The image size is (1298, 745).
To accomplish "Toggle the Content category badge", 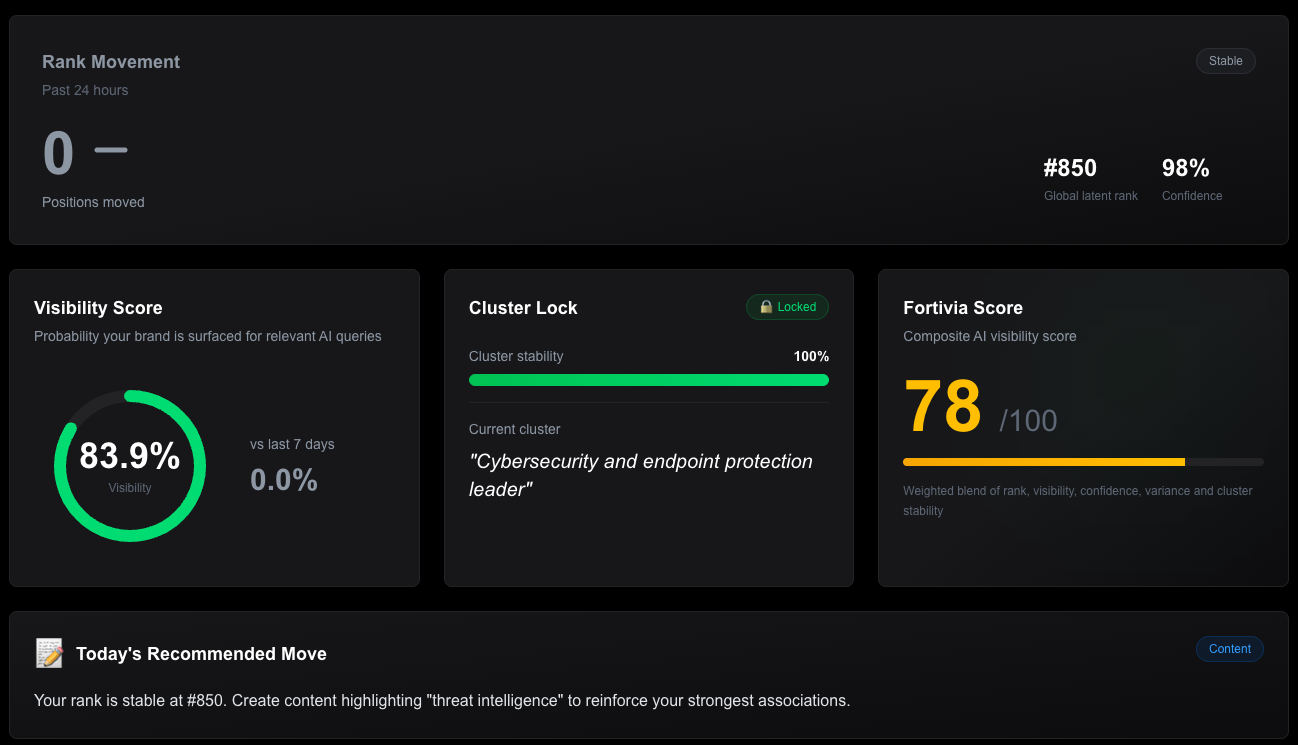I will click(x=1229, y=649).
